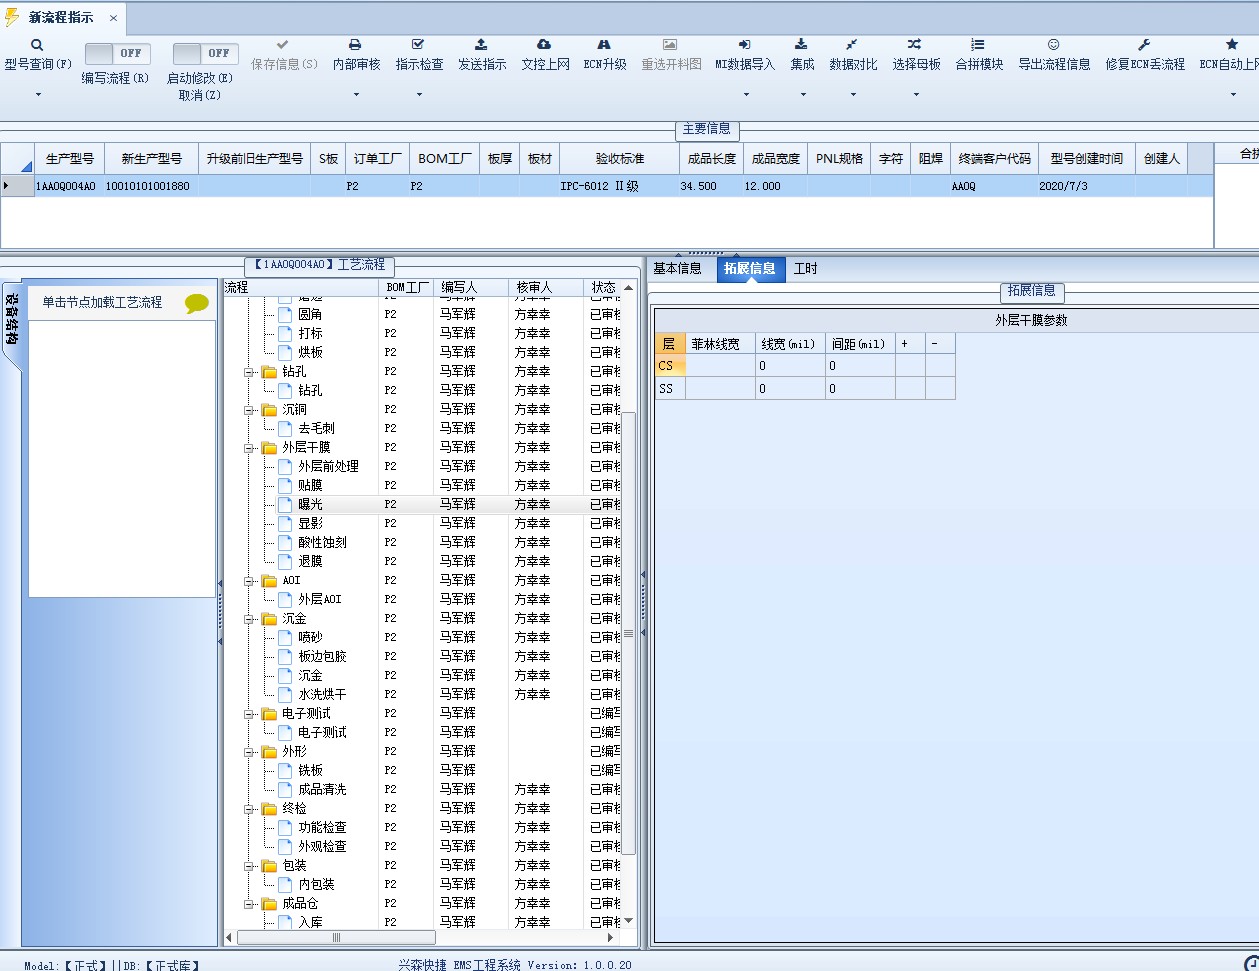Switch to the 拓展信息 tab
1259x971 pixels.
750,269
